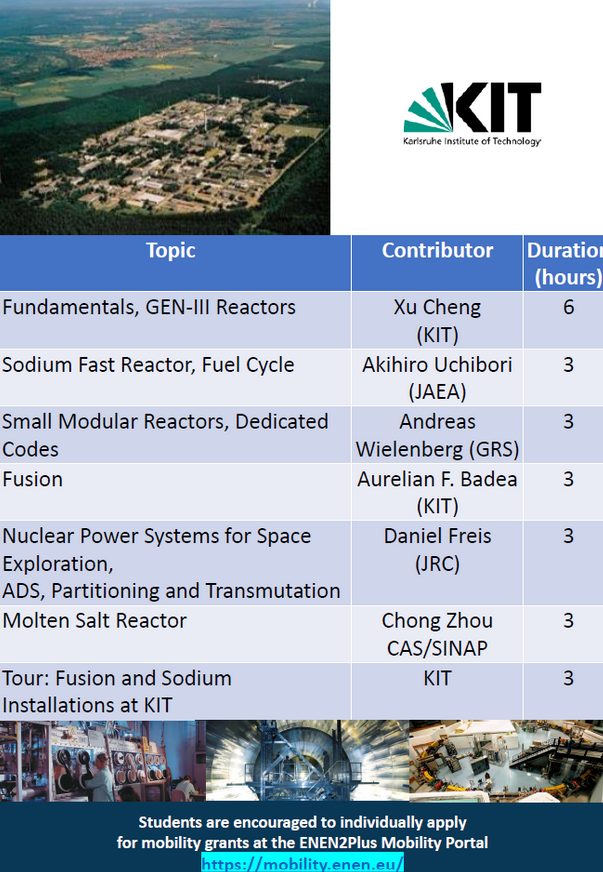Click 'Tour: Fusion and Sodium Installations' cell
The image size is (603, 872).
point(175,691)
